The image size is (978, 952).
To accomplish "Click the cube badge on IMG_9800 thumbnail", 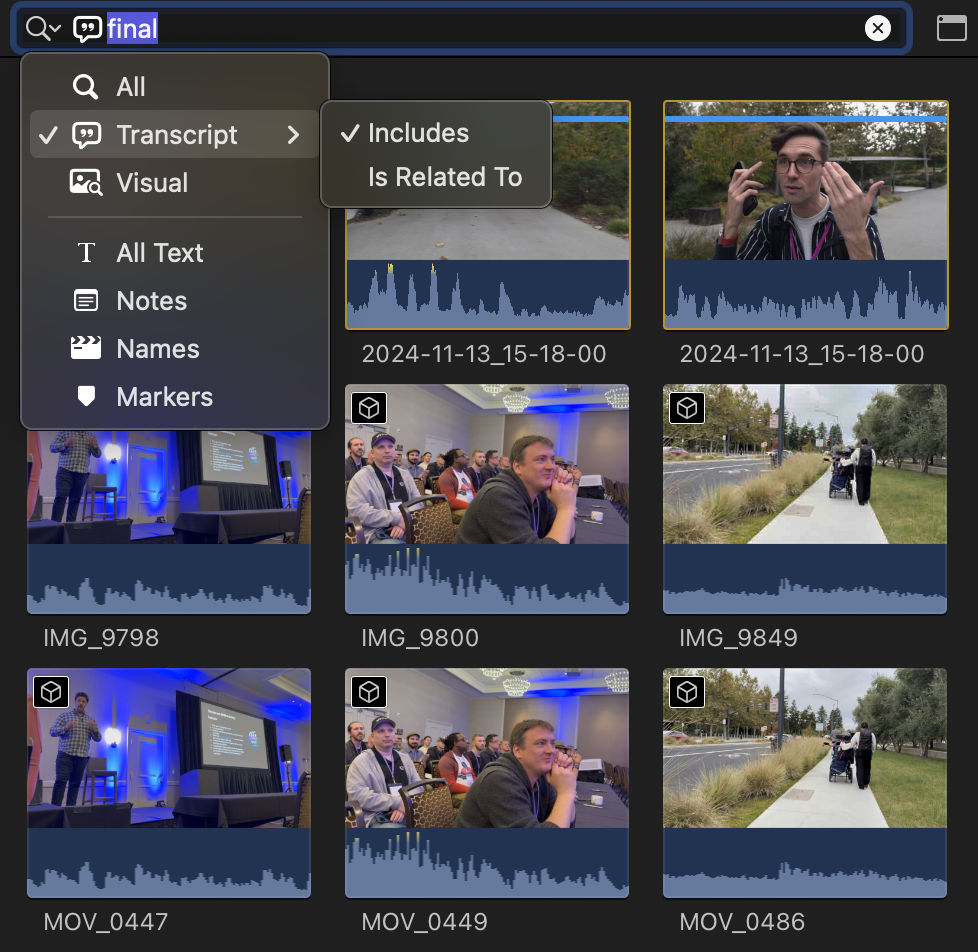I will coord(368,408).
